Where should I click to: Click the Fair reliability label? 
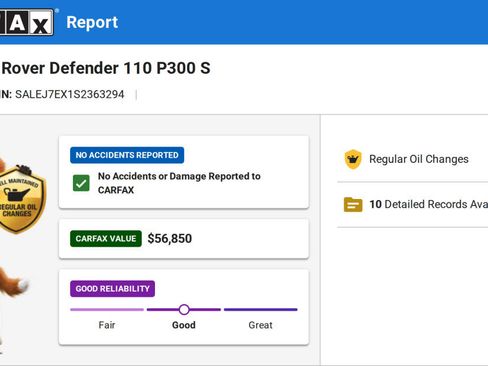click(x=107, y=325)
